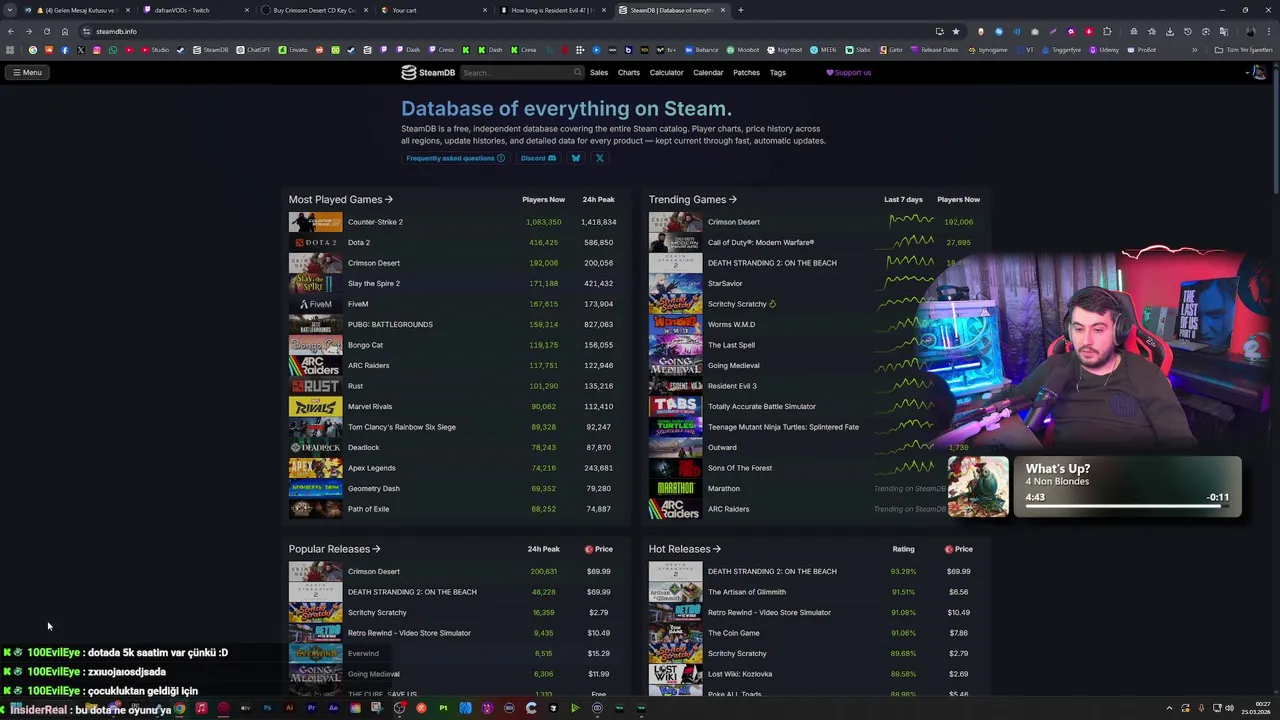This screenshot has height=720, width=1280.
Task: Seek in the What's Up? progress bar
Action: point(1127,508)
